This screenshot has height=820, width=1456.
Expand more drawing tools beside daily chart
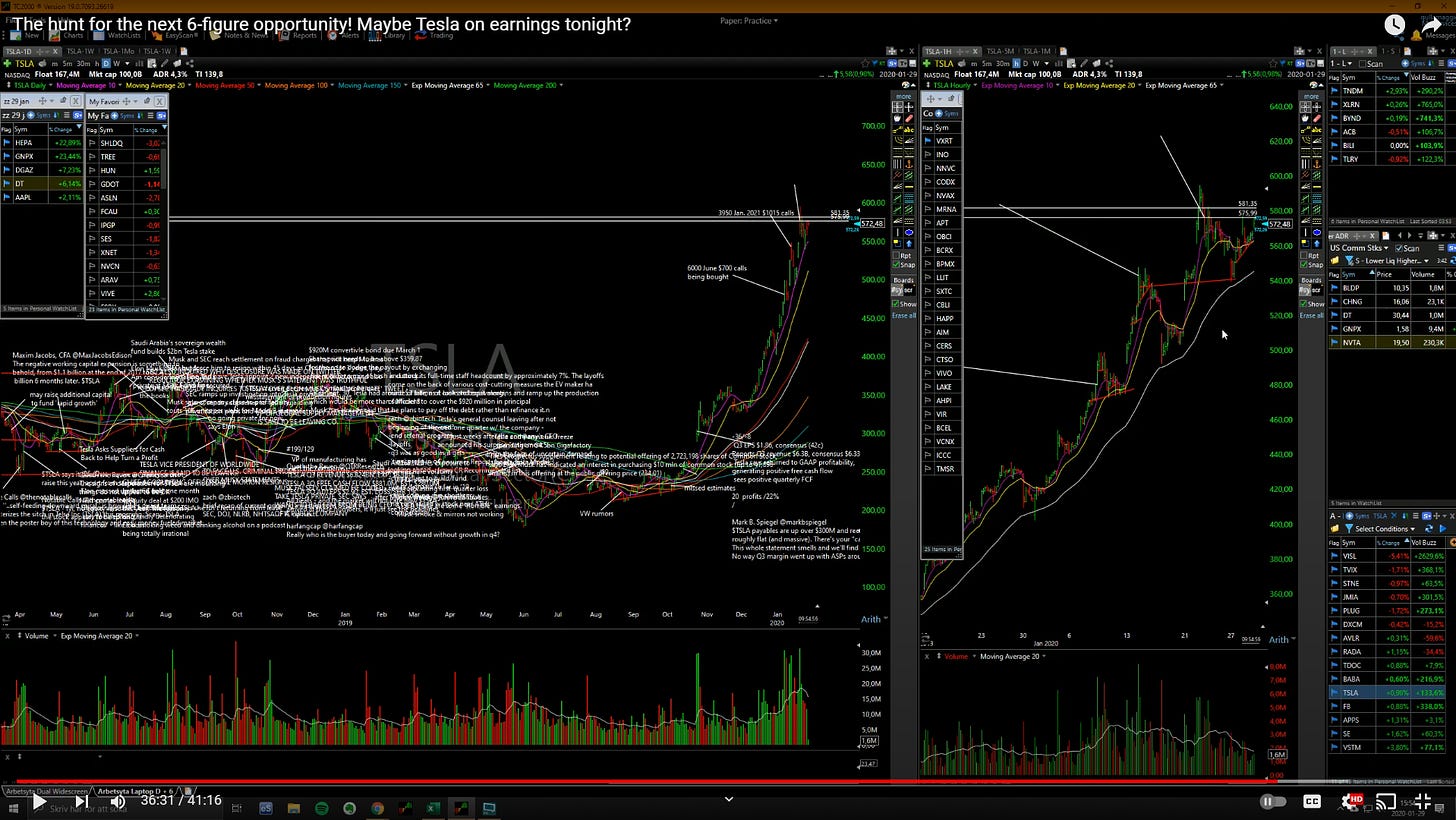[x=904, y=97]
